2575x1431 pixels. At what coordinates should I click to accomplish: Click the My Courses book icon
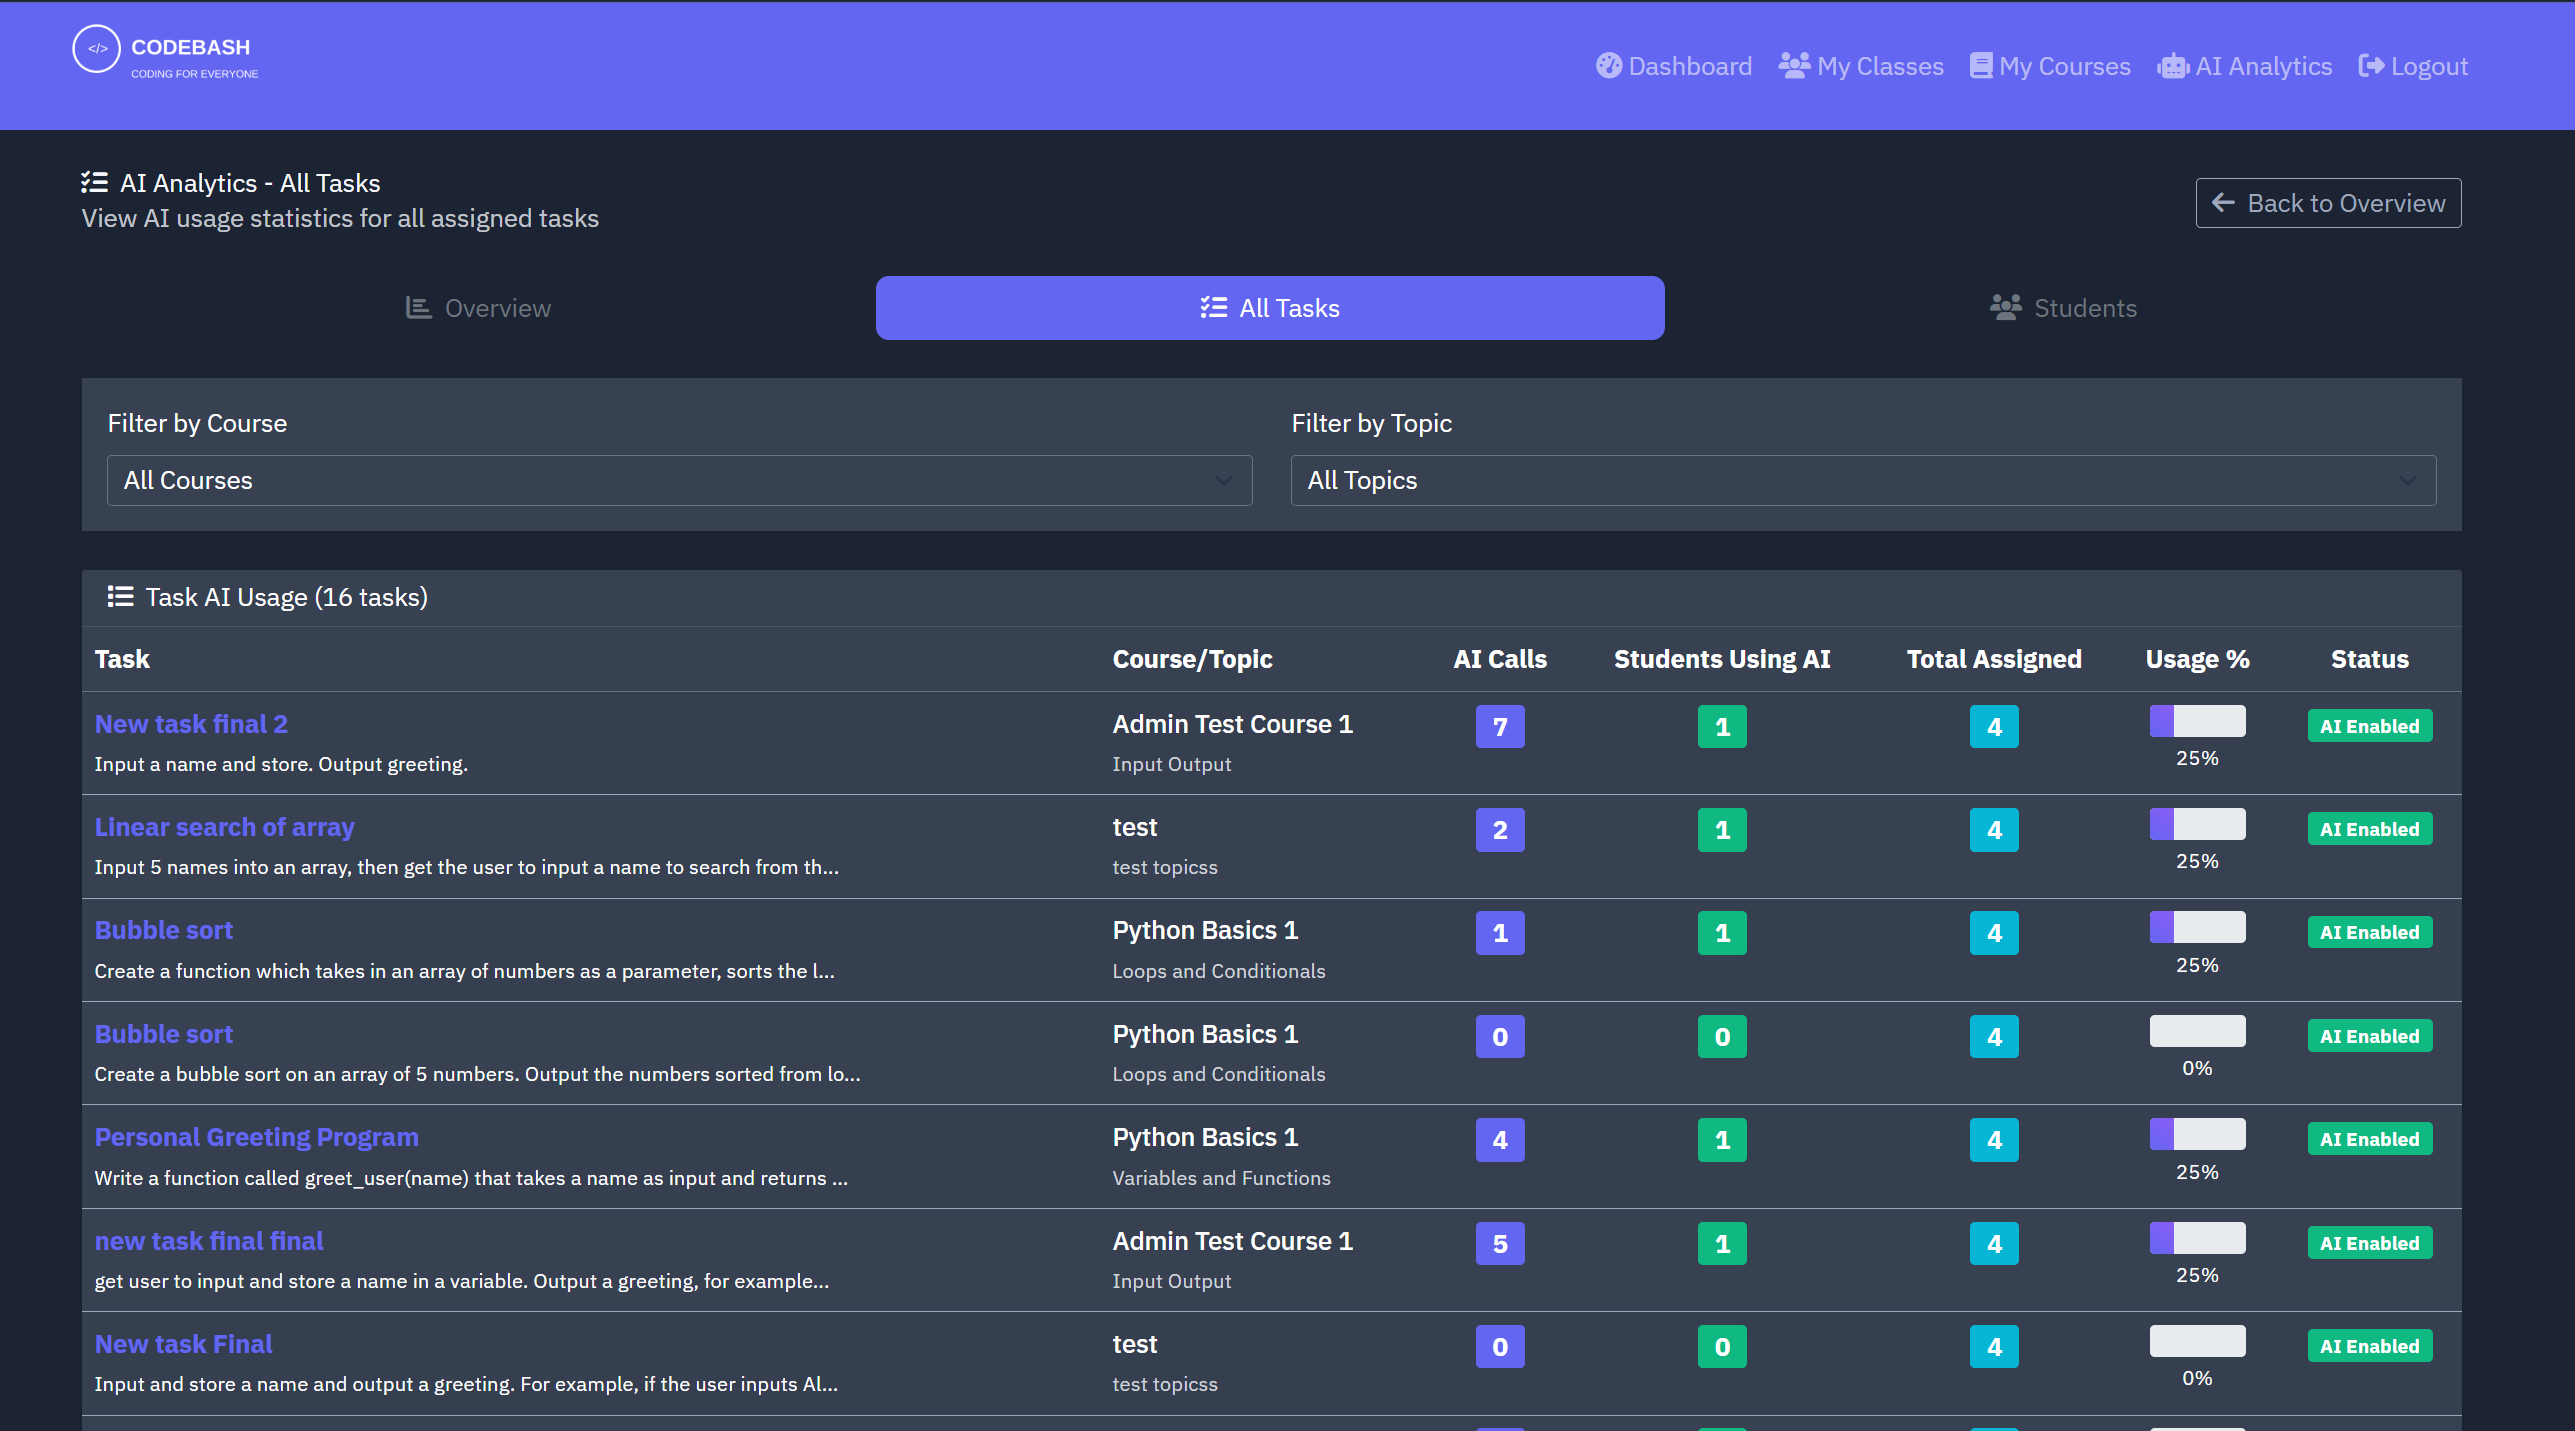[x=1980, y=66]
